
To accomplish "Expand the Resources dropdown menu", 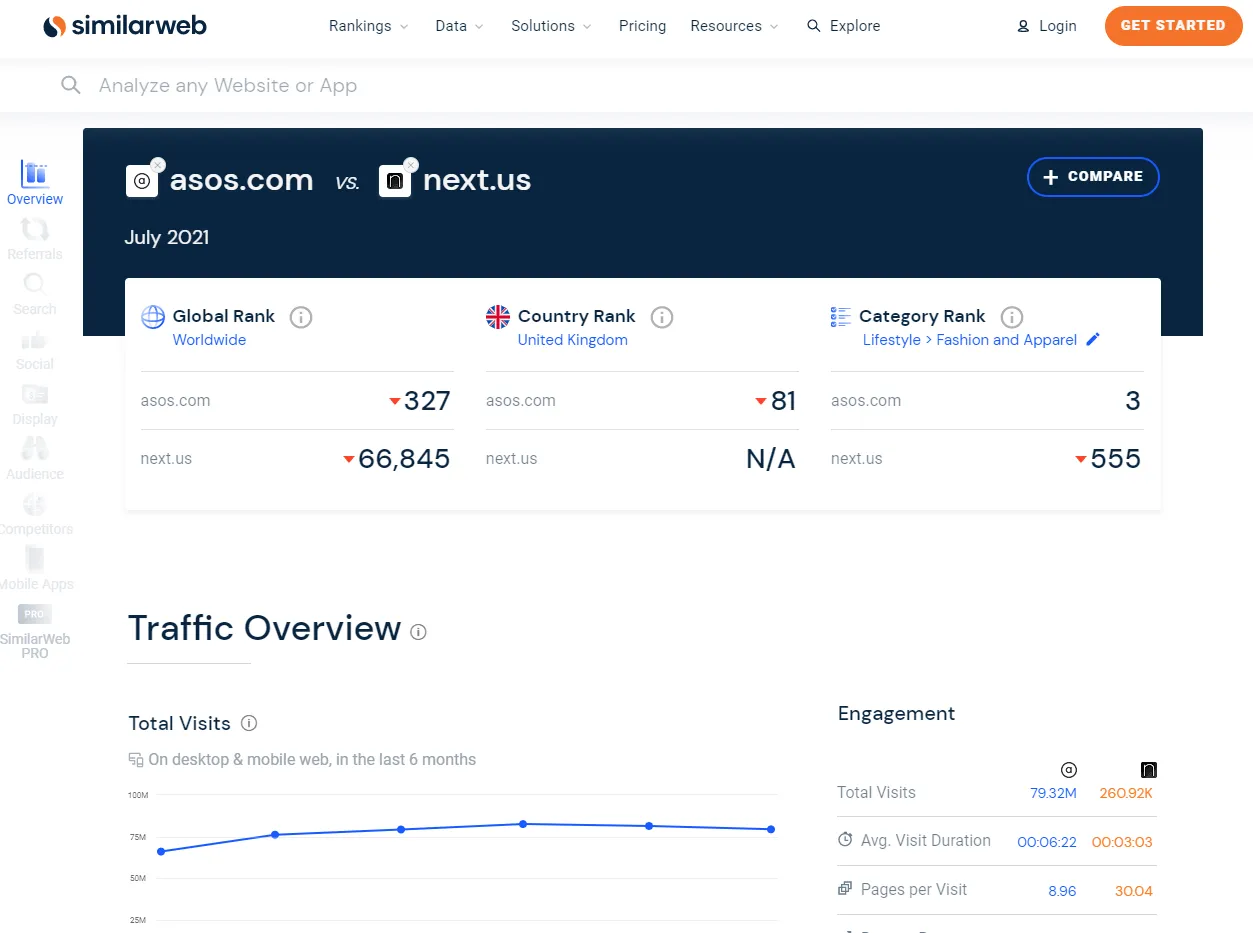I will pyautogui.click(x=734, y=26).
